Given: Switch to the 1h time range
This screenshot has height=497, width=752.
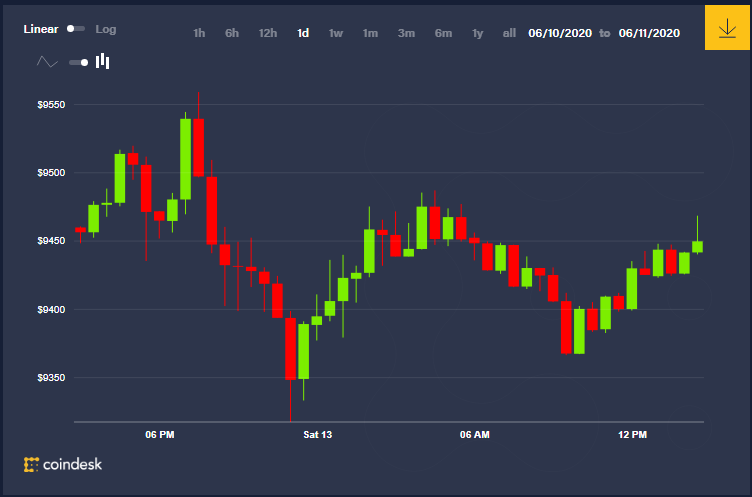Looking at the screenshot, I should click(199, 33).
